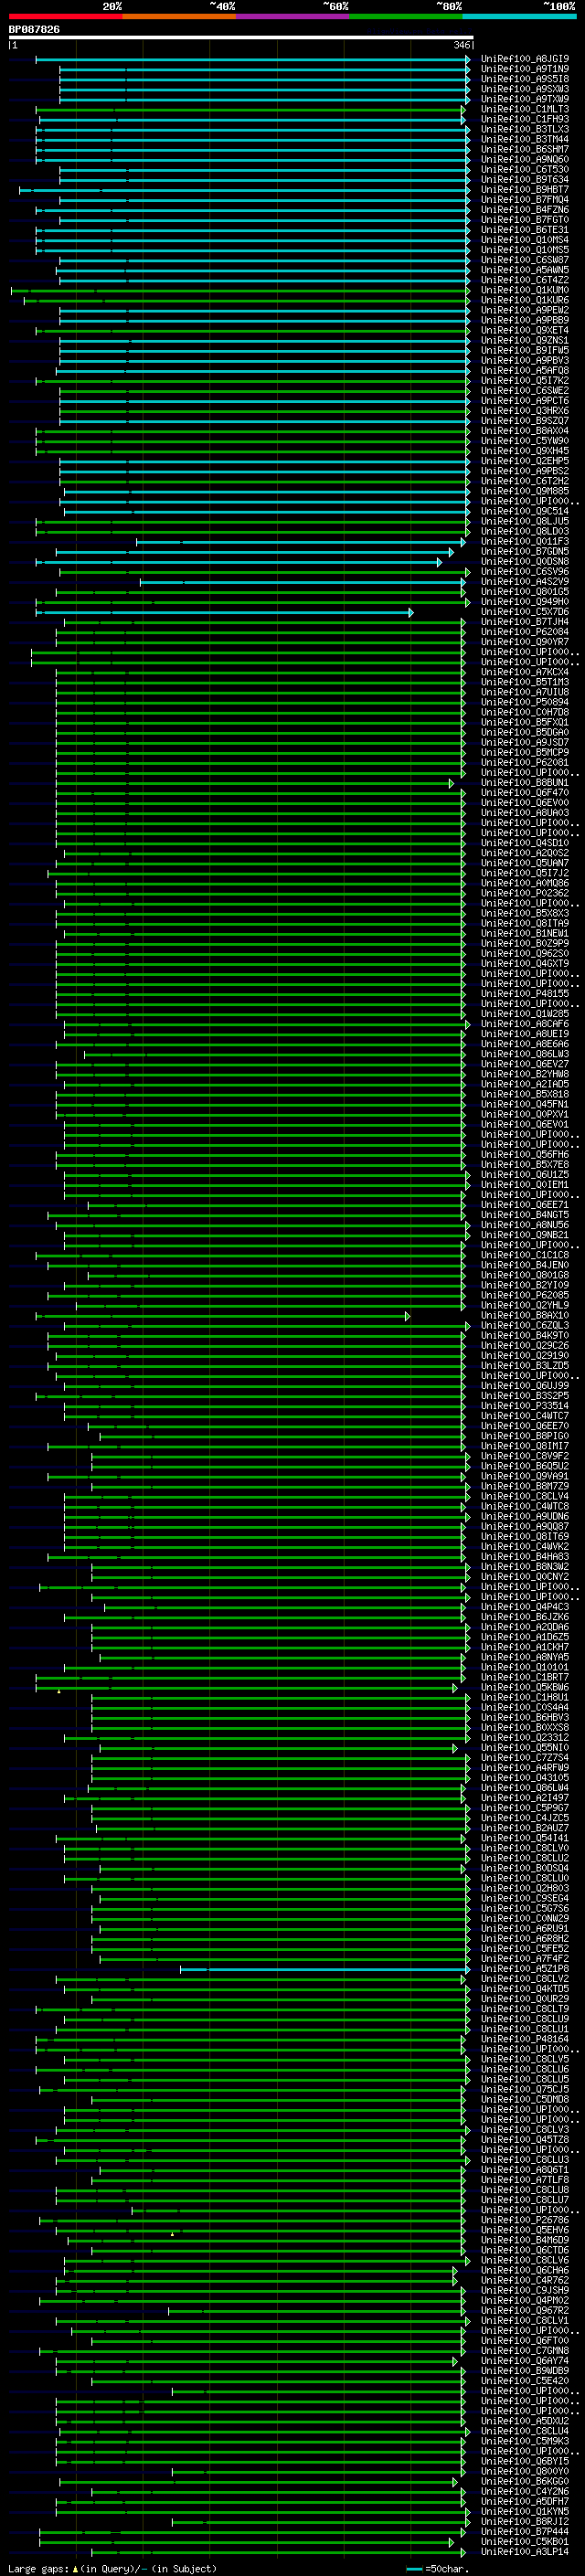Click the purple ~60% identity legend segment
The height and width of the screenshot is (2576, 585).
pyautogui.click(x=292, y=16)
